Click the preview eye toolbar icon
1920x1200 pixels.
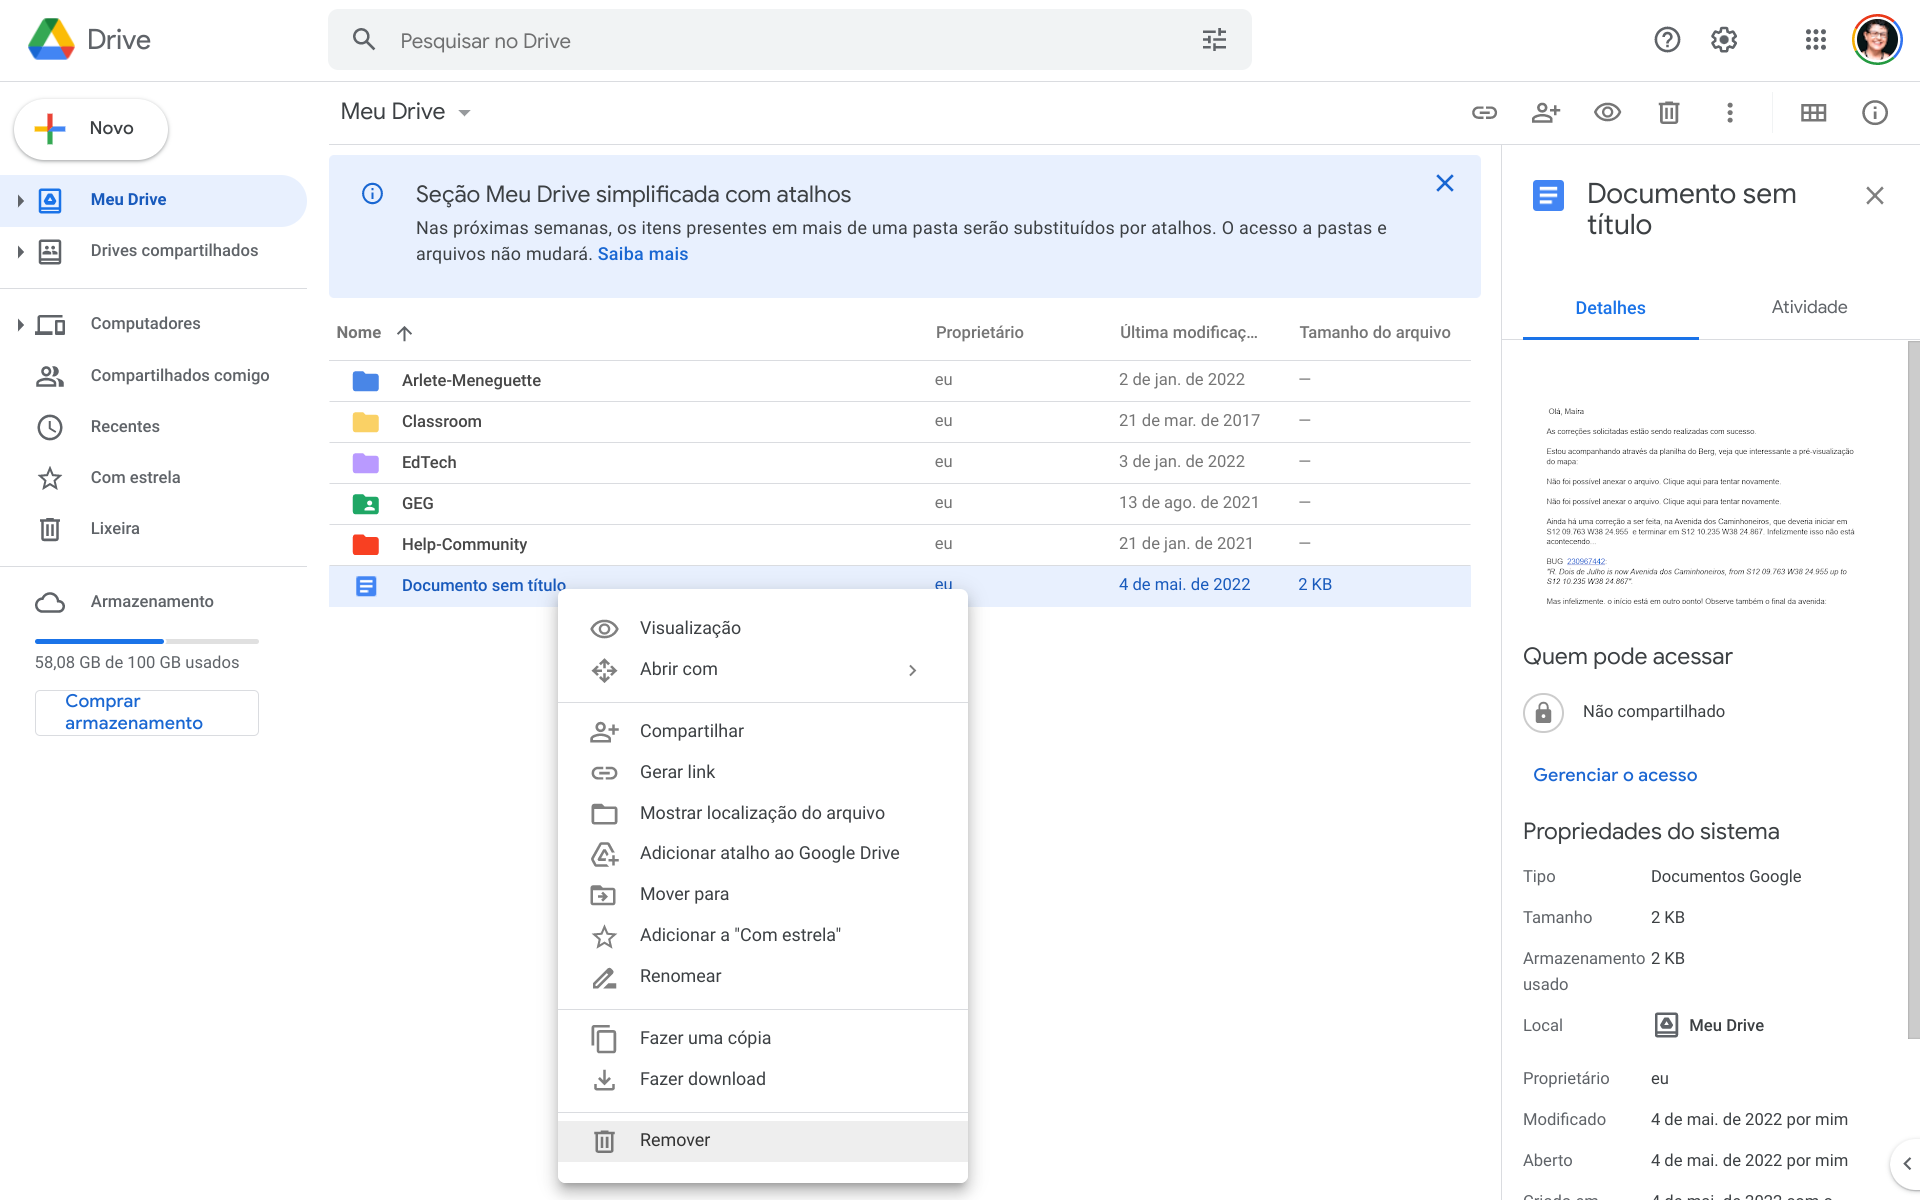pos(1607,112)
